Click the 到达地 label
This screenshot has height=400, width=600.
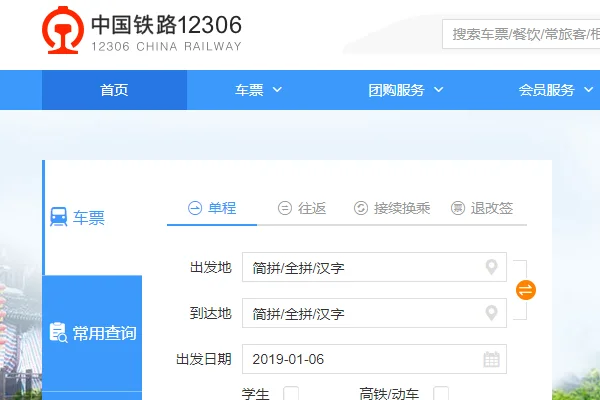pos(211,313)
